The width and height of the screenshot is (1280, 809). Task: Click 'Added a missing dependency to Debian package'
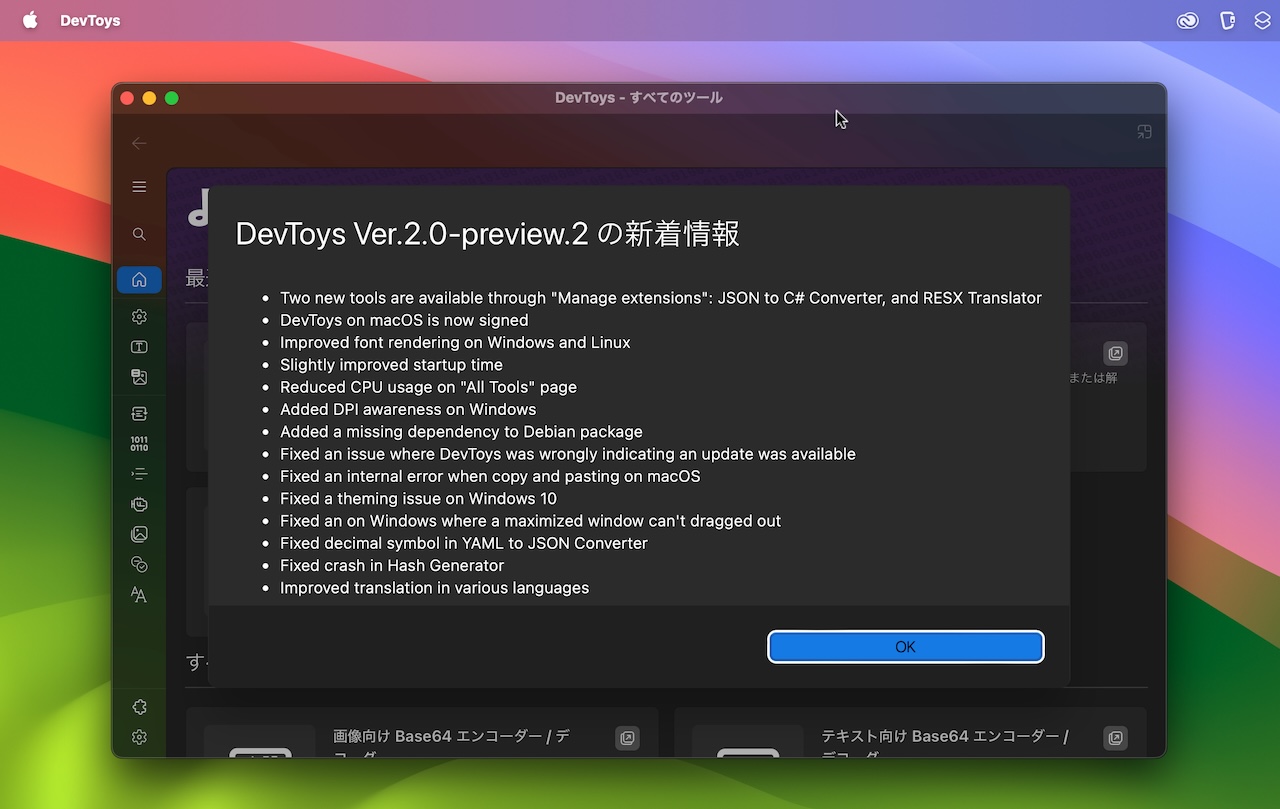[461, 432]
